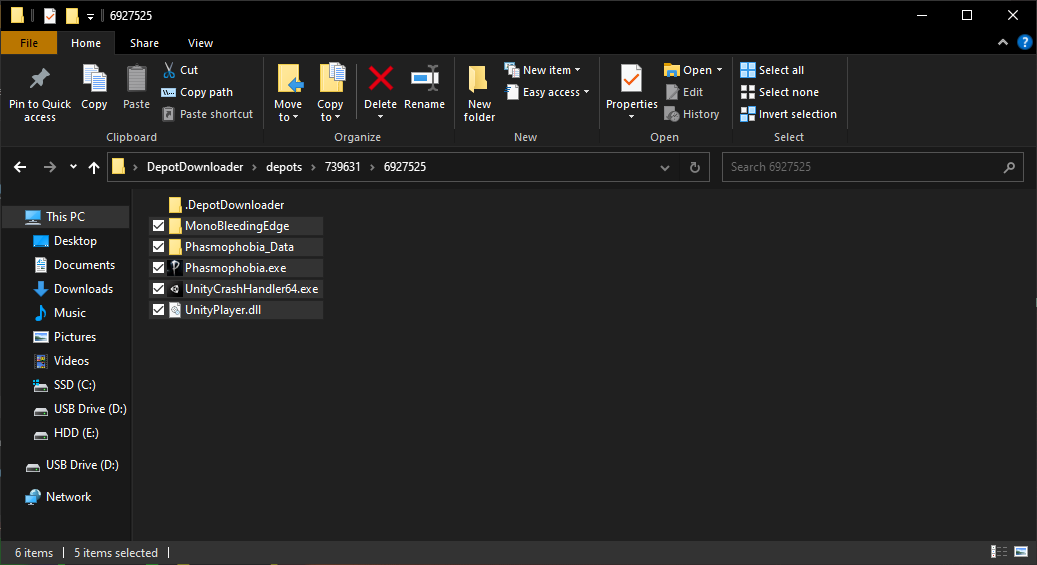Collapse the ribbon with chevron

[1003, 42]
